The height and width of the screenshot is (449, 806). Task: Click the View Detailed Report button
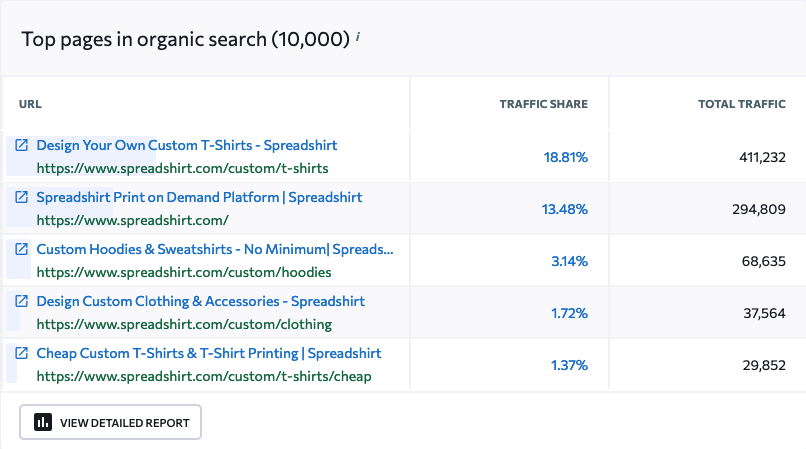point(111,422)
